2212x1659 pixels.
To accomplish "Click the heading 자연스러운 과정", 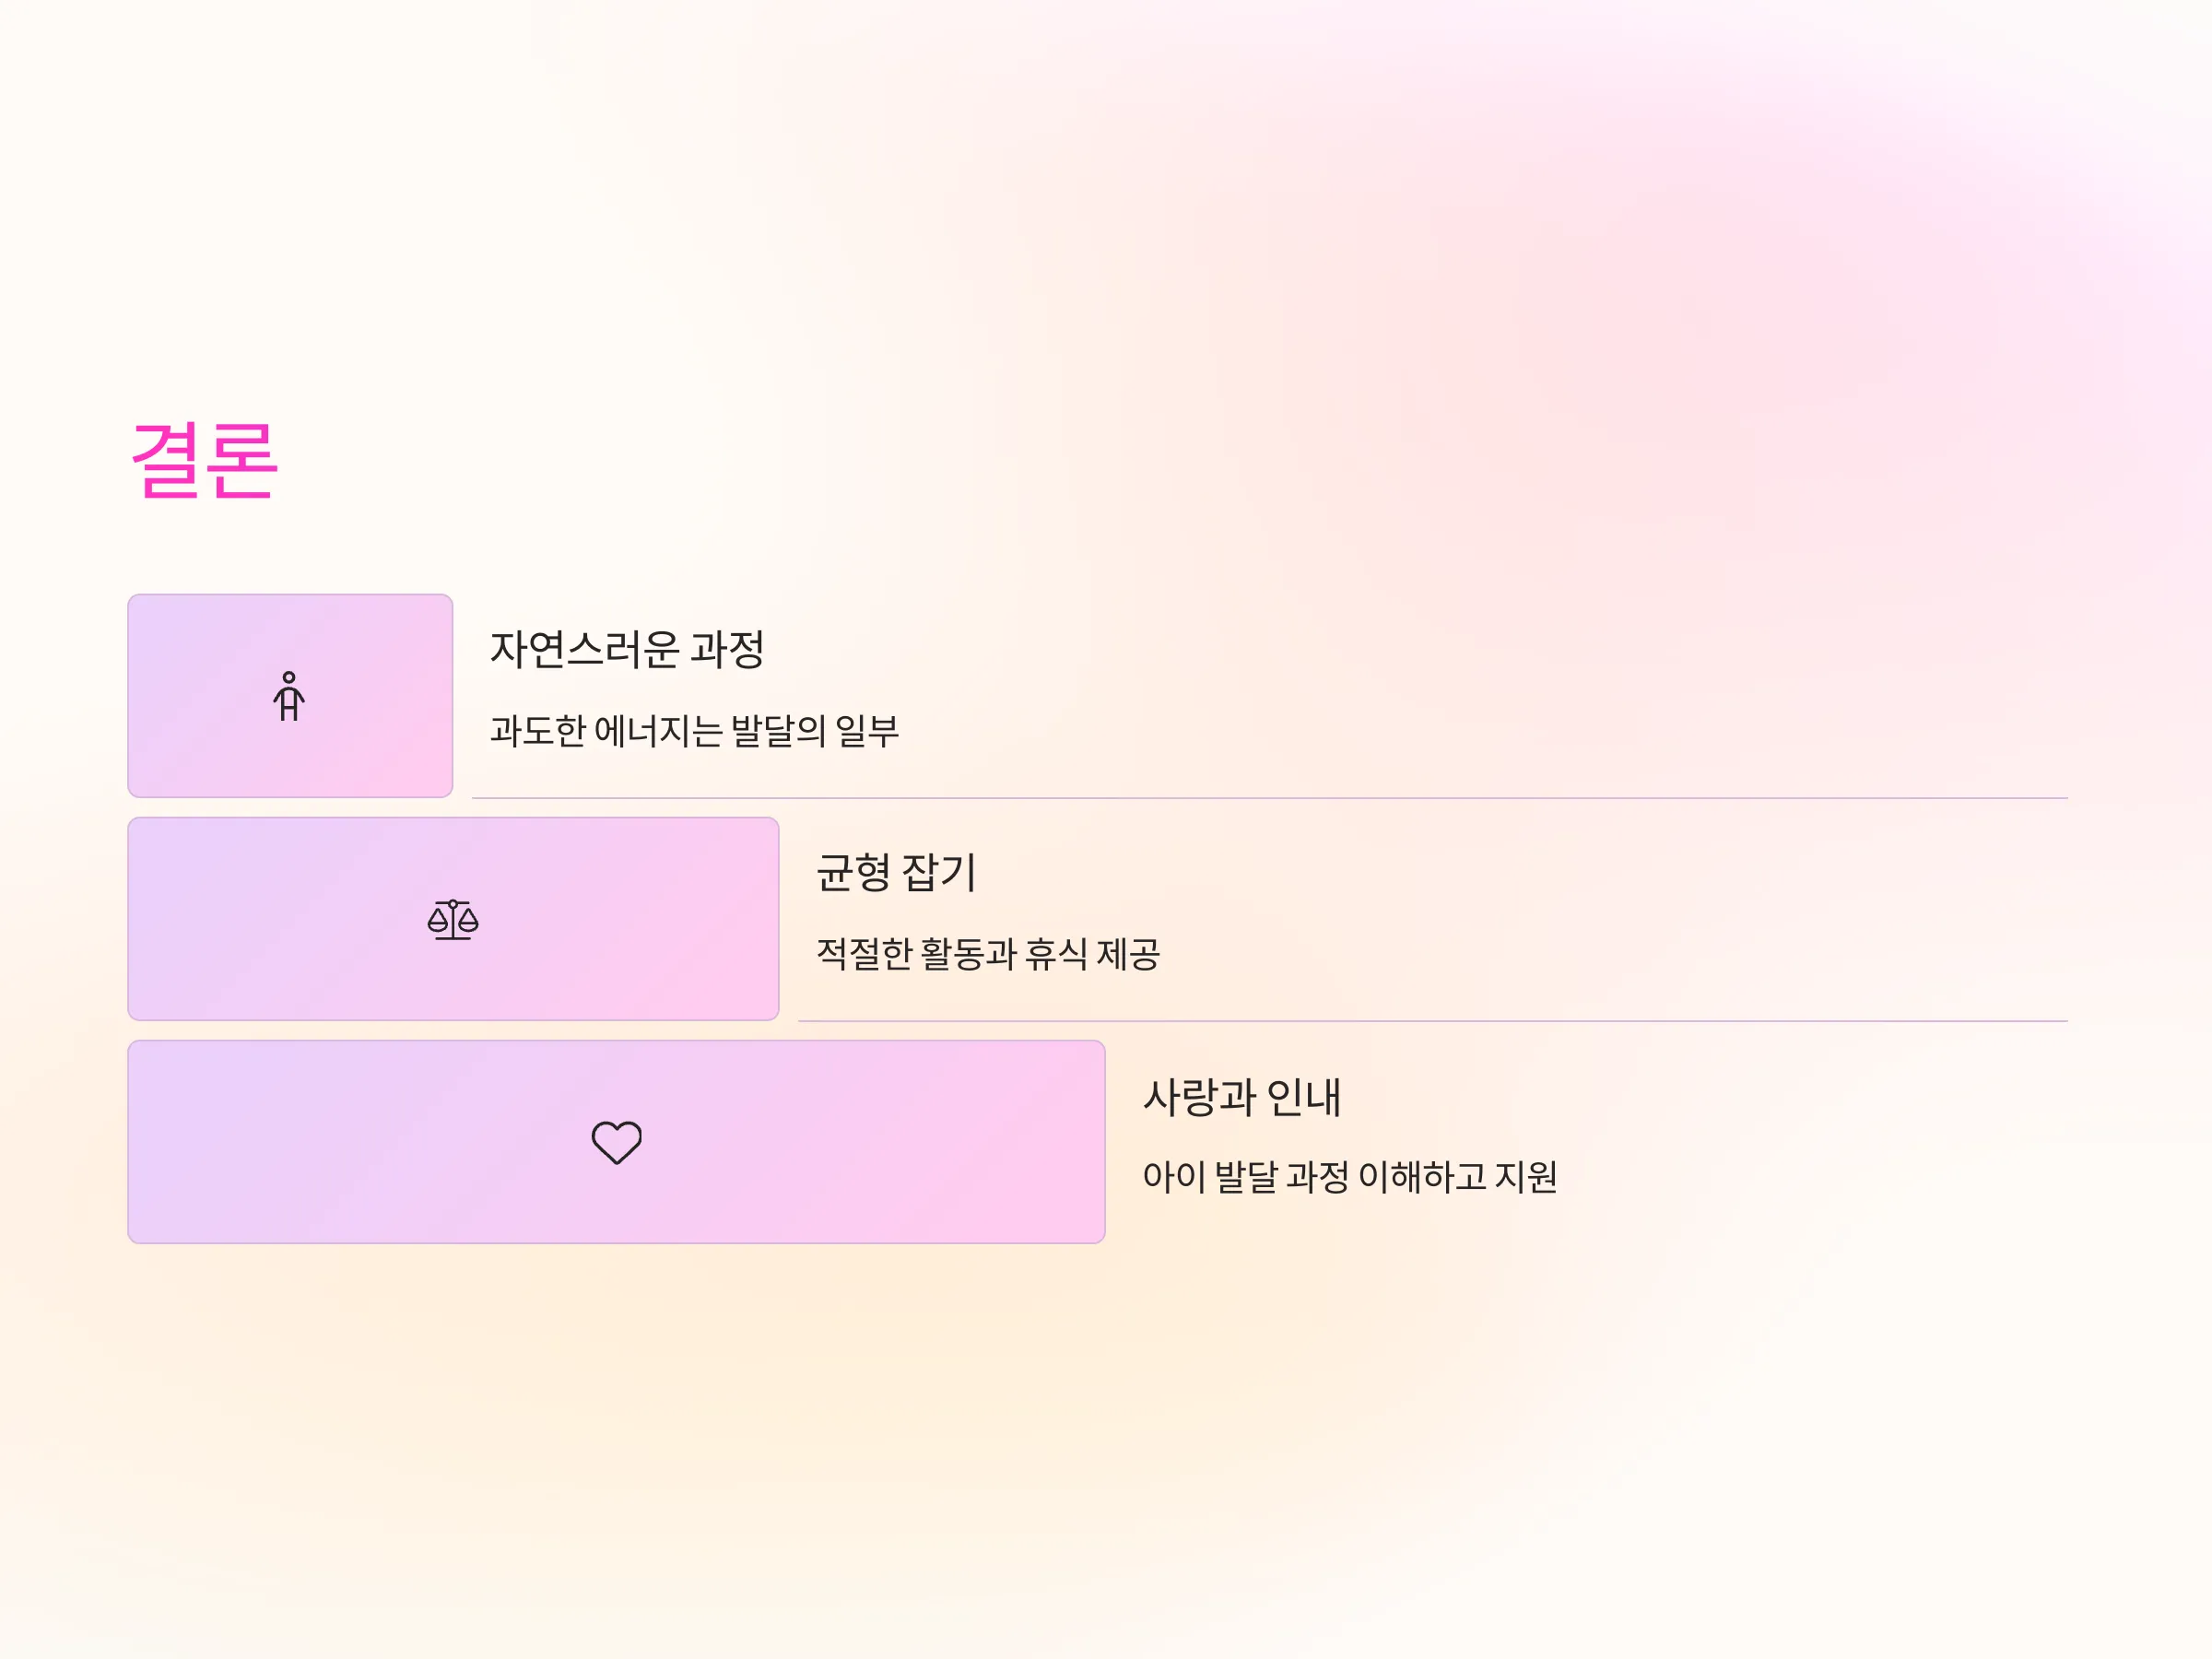I will 627,649.
